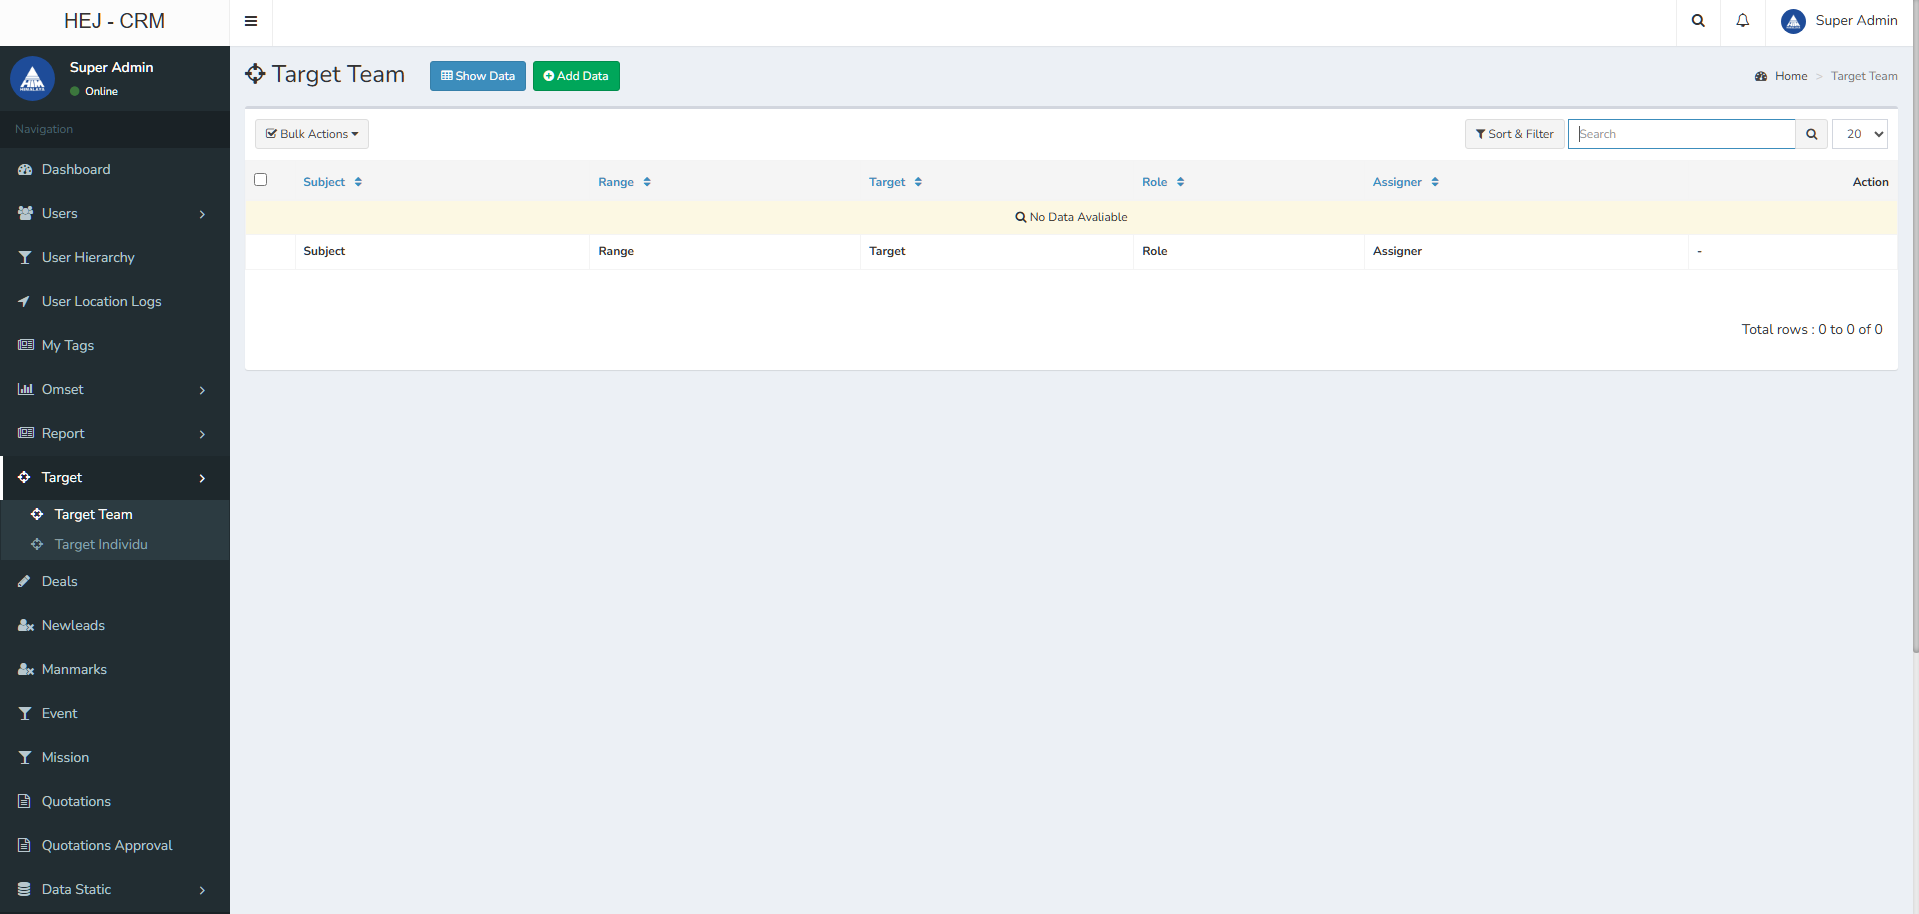Click the 'No Data Avaliable' message row
Viewport: 1919px width, 914px height.
(x=1071, y=217)
